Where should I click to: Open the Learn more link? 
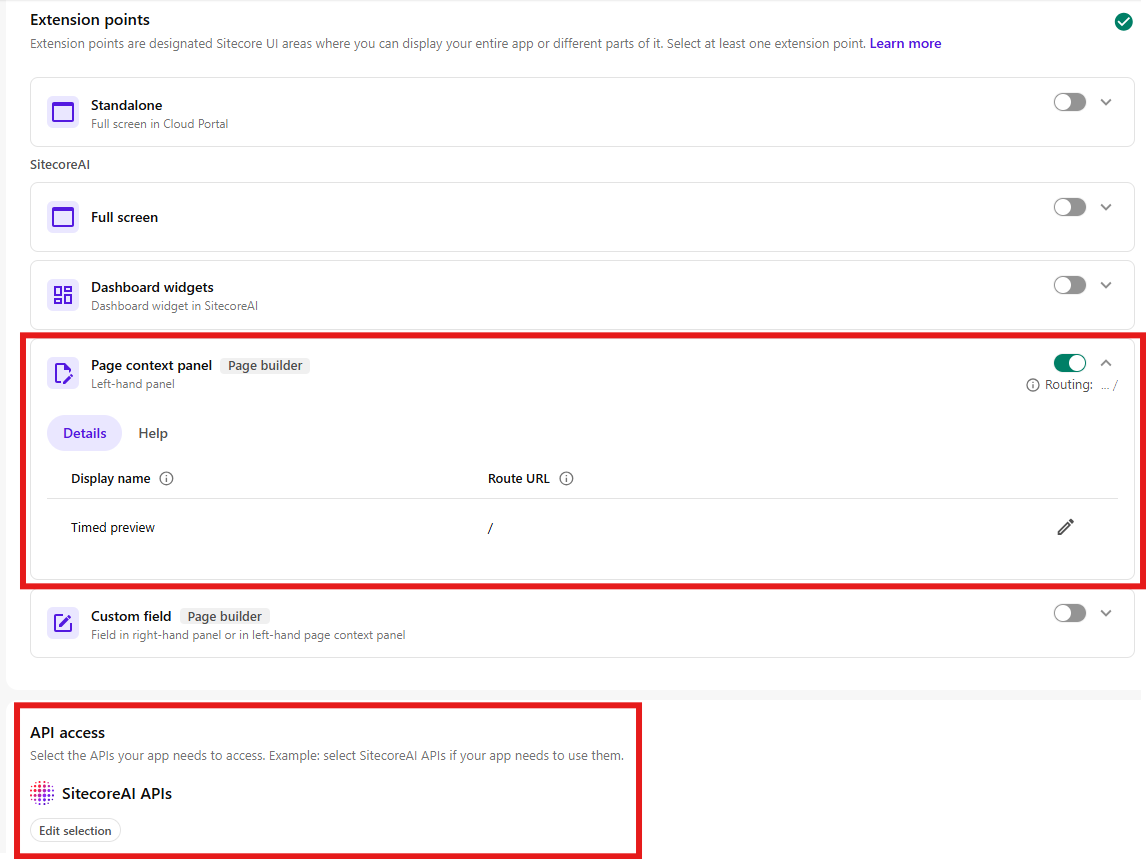click(x=905, y=44)
